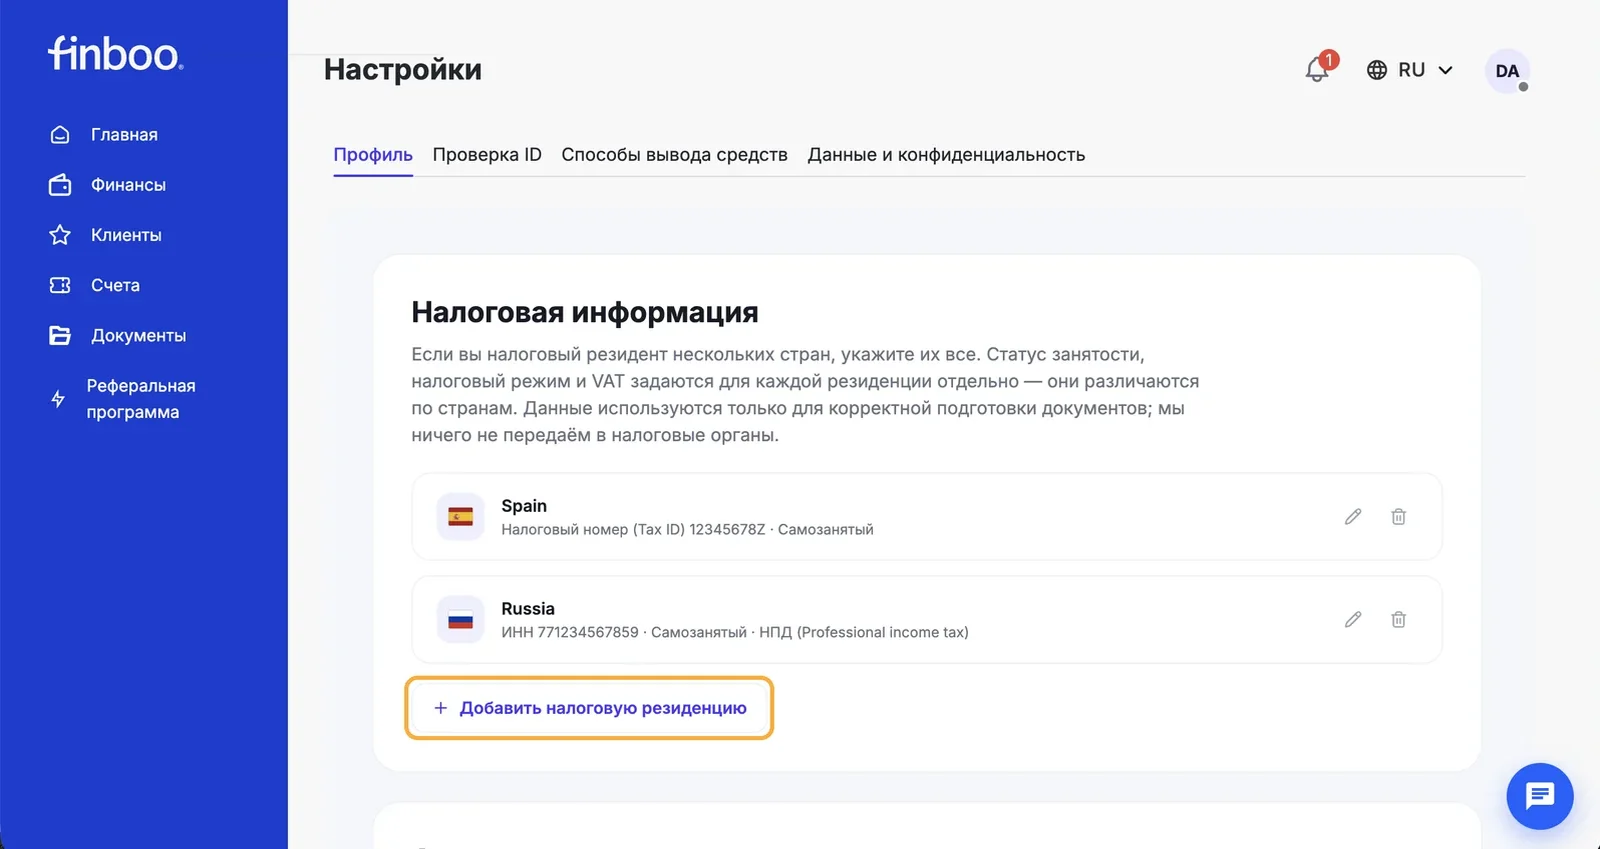The image size is (1600, 849).
Task: Open Реферальная программа in sidebar
Action: [x=141, y=399]
